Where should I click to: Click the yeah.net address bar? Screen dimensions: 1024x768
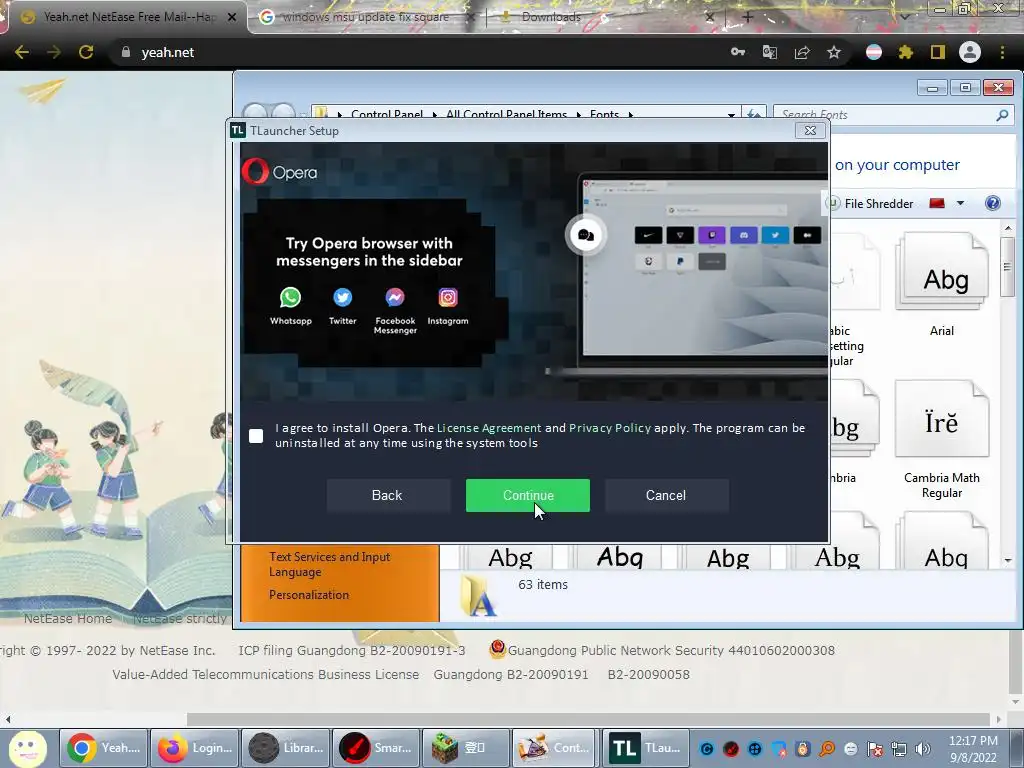tap(418, 52)
